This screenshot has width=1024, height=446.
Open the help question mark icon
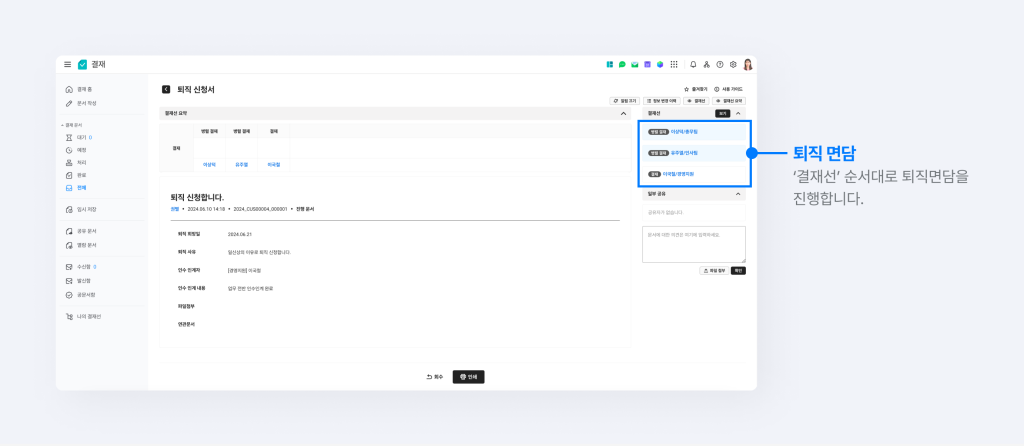tap(720, 64)
